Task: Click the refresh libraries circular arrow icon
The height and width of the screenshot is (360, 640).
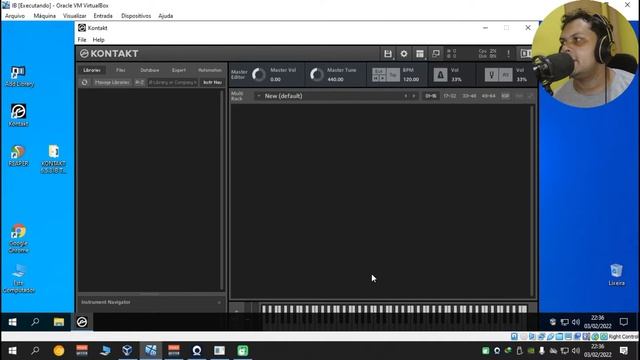Action: click(84, 82)
